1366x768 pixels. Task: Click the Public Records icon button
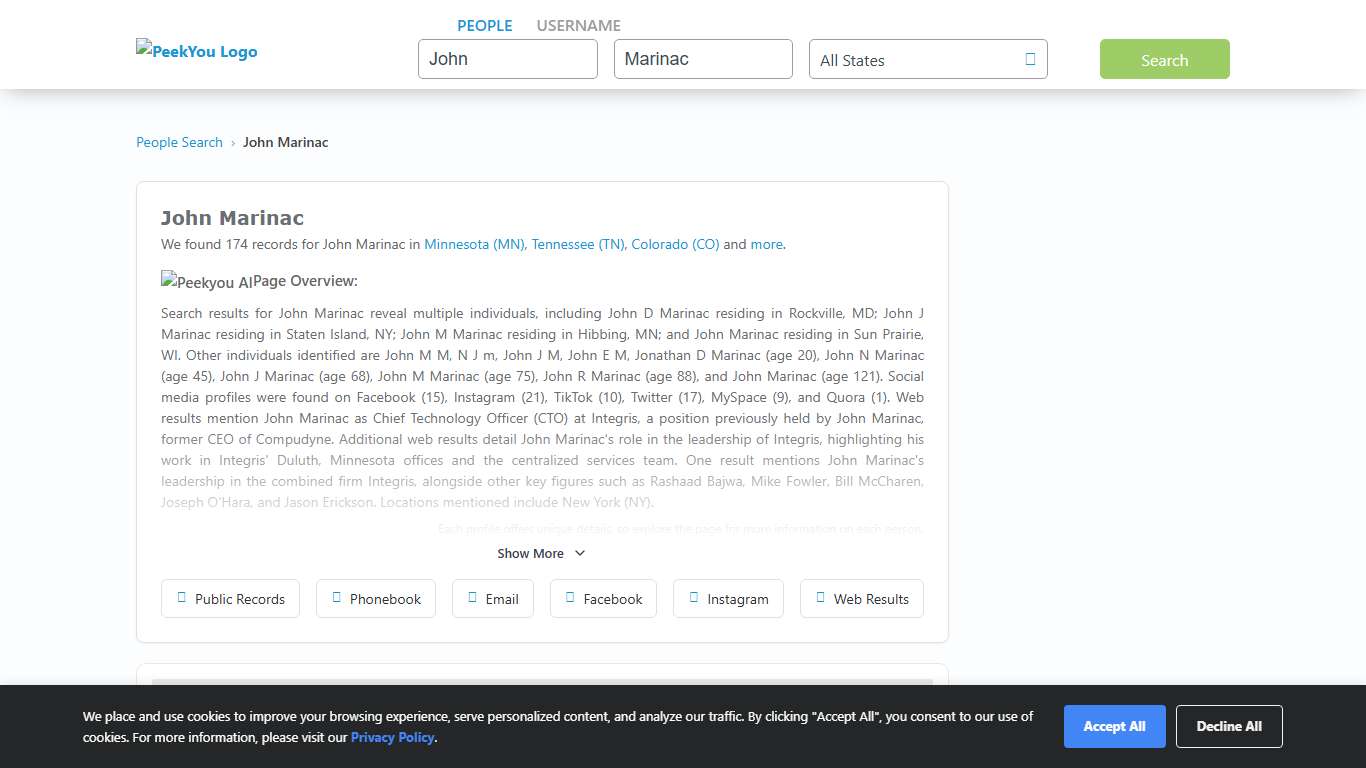181,598
